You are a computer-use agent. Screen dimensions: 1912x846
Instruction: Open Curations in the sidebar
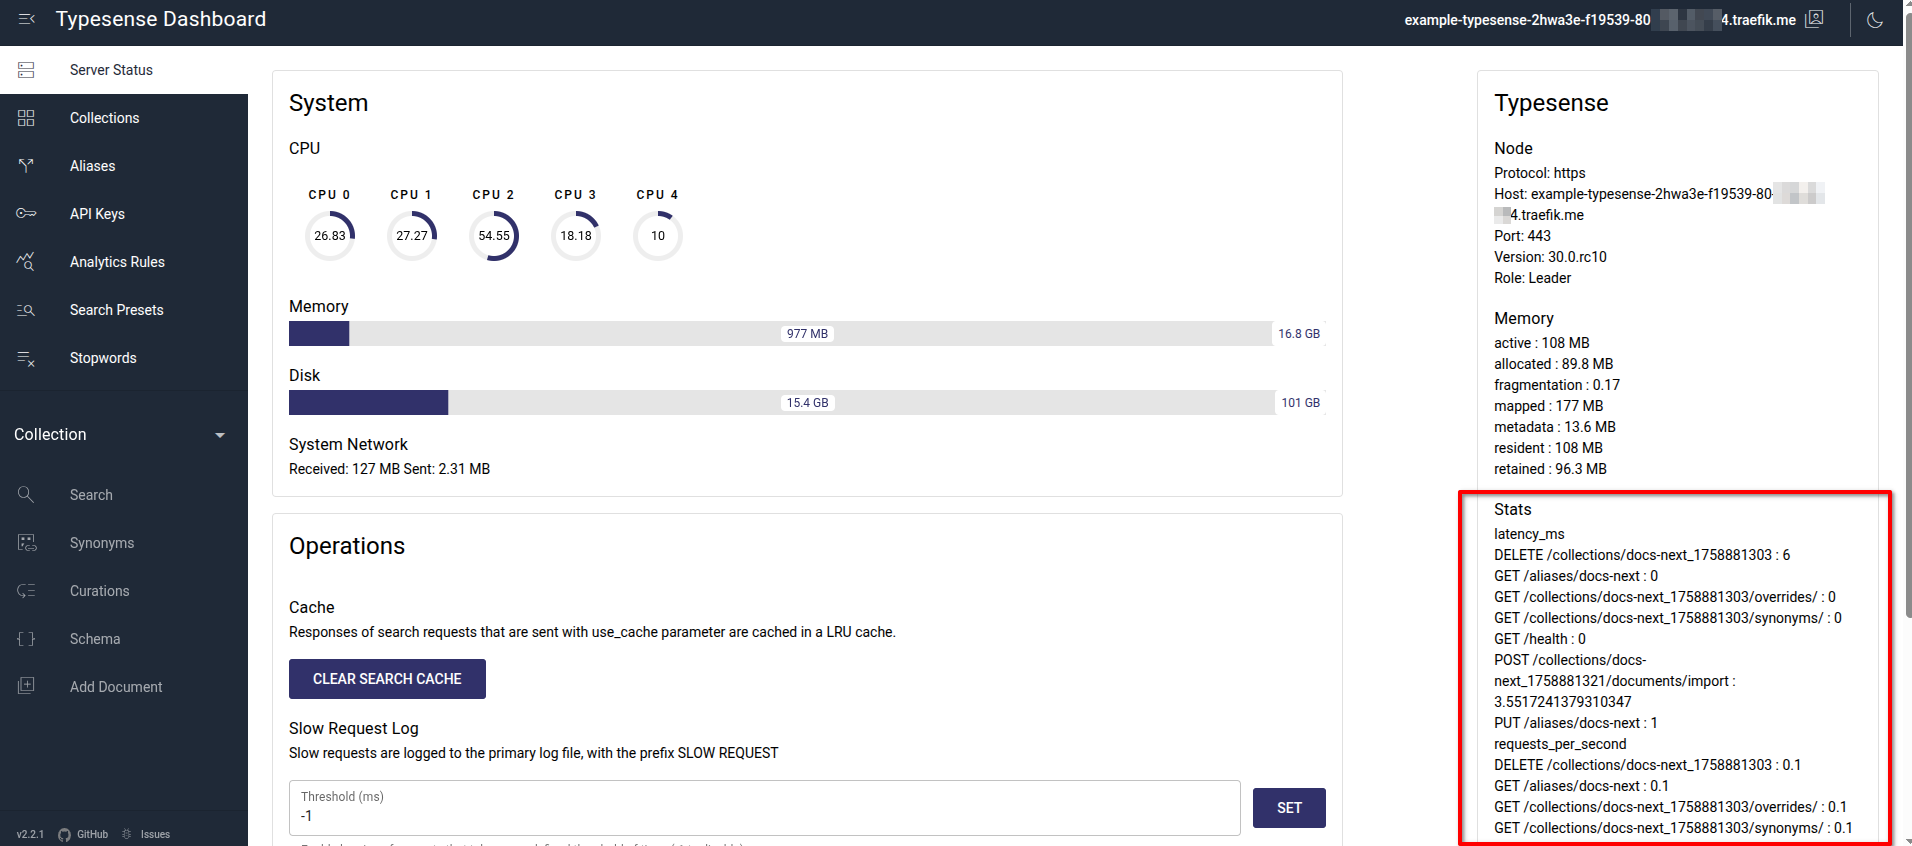(x=99, y=591)
